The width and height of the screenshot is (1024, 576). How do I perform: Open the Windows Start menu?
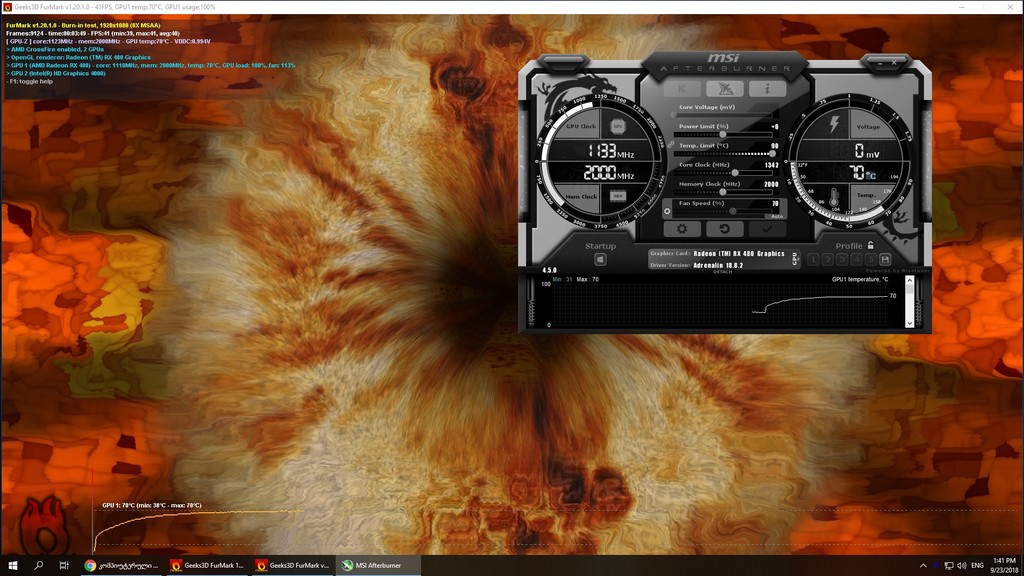tap(13, 566)
